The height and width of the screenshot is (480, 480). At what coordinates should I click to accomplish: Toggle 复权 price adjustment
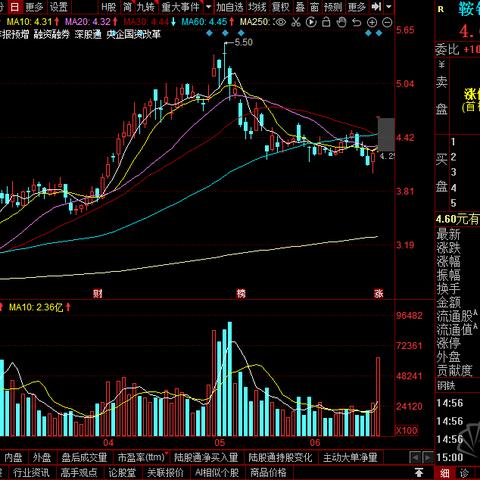(280, 7)
